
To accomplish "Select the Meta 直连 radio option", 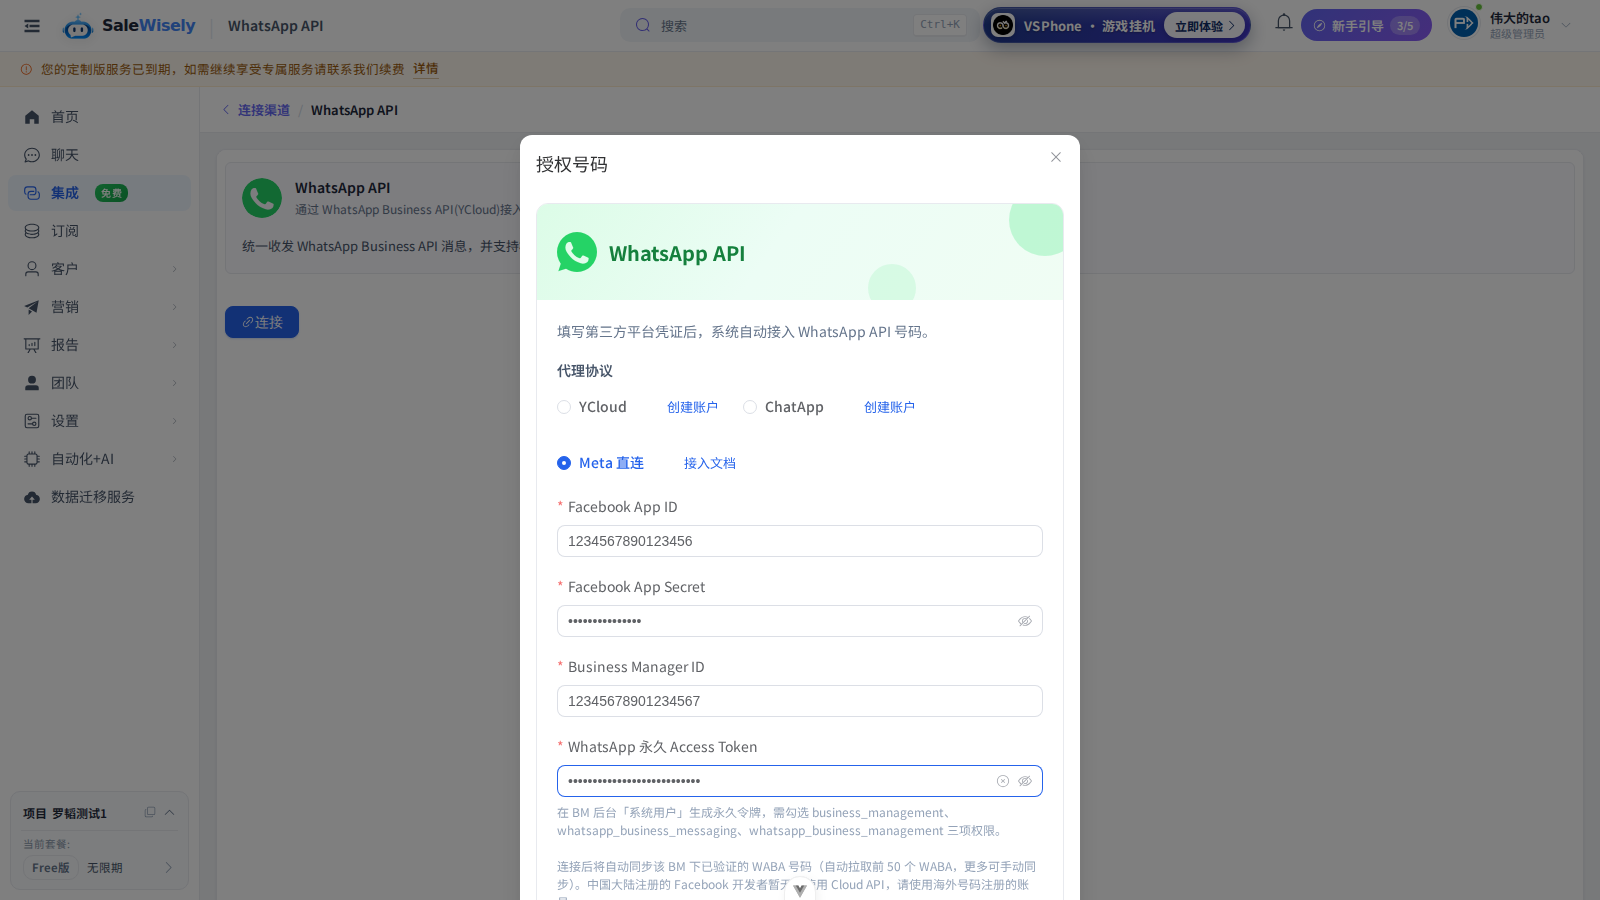I will pyautogui.click(x=564, y=463).
